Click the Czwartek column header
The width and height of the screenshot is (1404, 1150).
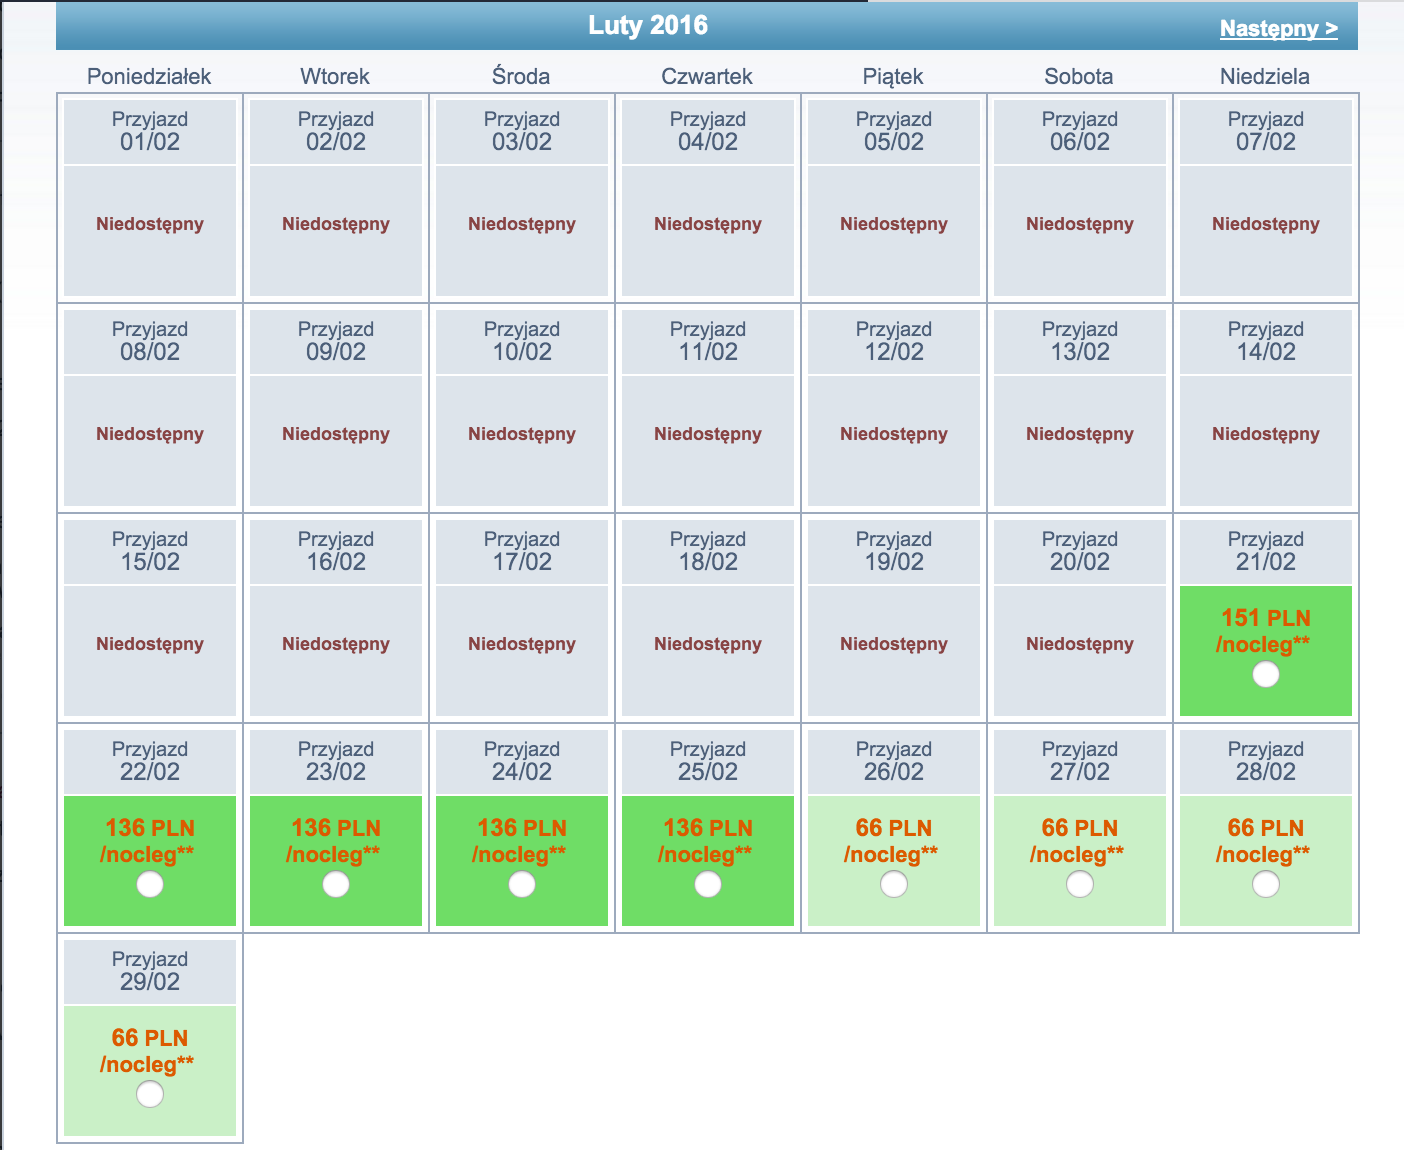pos(707,76)
